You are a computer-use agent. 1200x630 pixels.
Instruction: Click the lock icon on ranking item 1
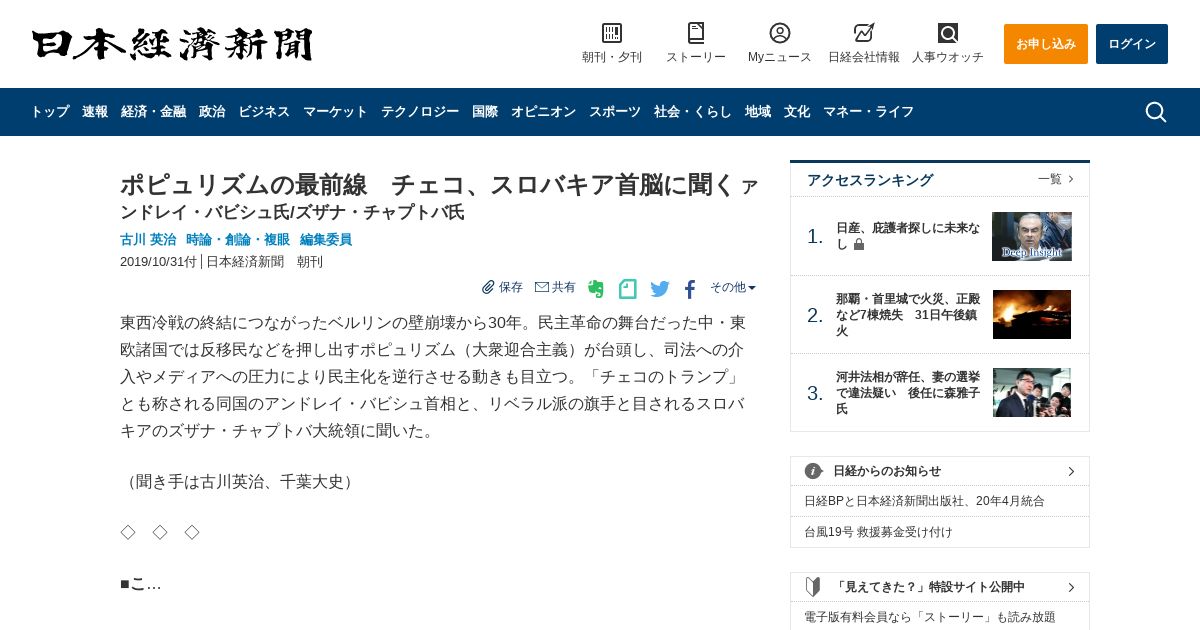859,244
